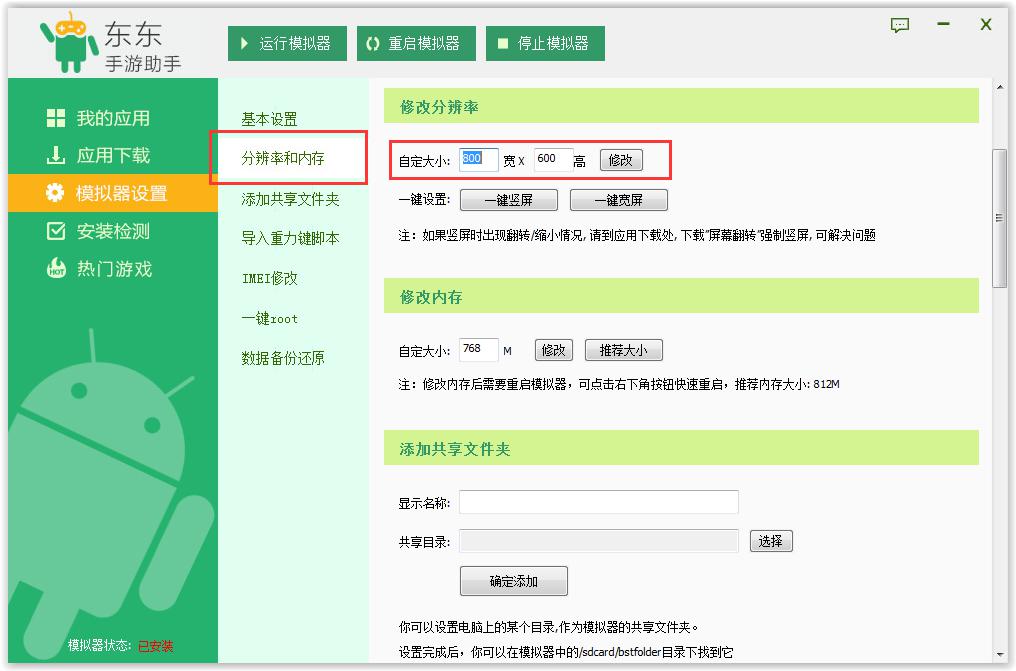Click the vertical scrollbar down arrow
This screenshot has width=1016, height=671.
[x=1001, y=652]
